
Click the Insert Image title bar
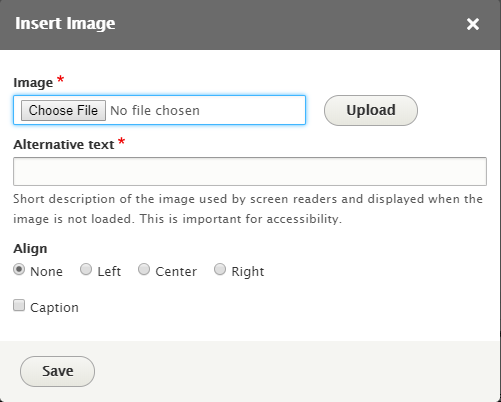[250, 25]
